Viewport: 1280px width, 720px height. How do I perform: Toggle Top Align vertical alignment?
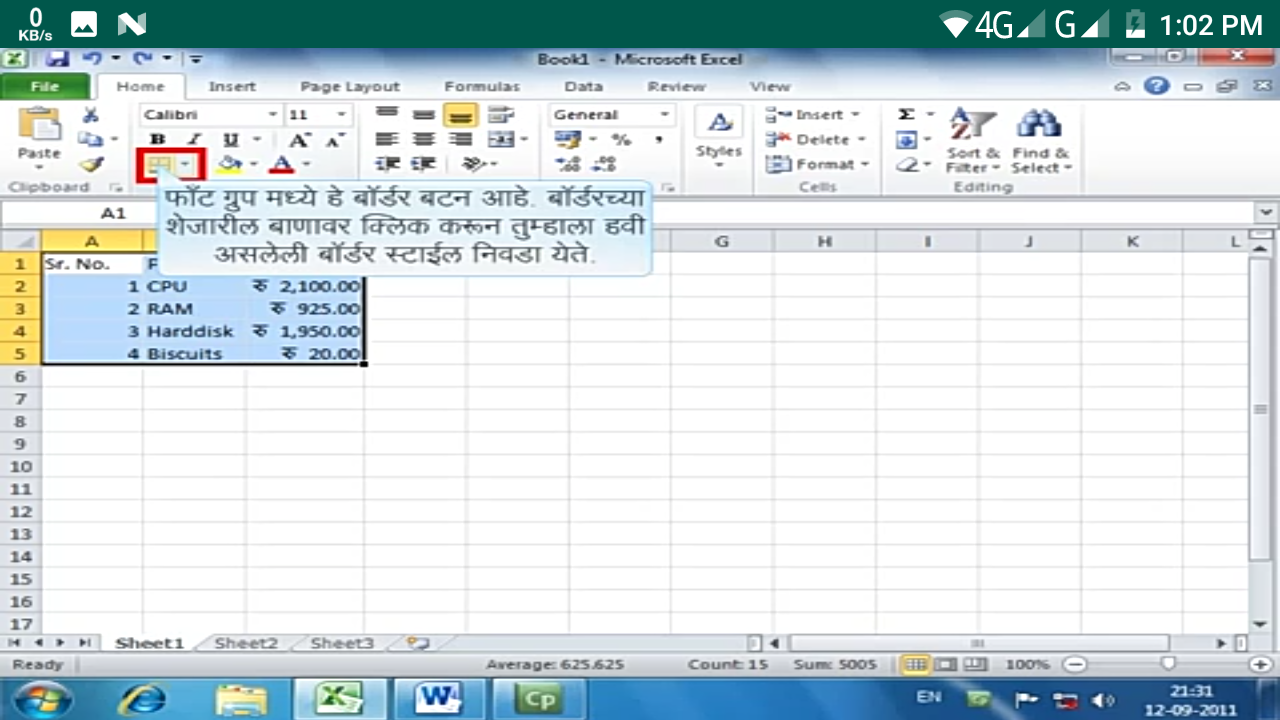click(387, 114)
